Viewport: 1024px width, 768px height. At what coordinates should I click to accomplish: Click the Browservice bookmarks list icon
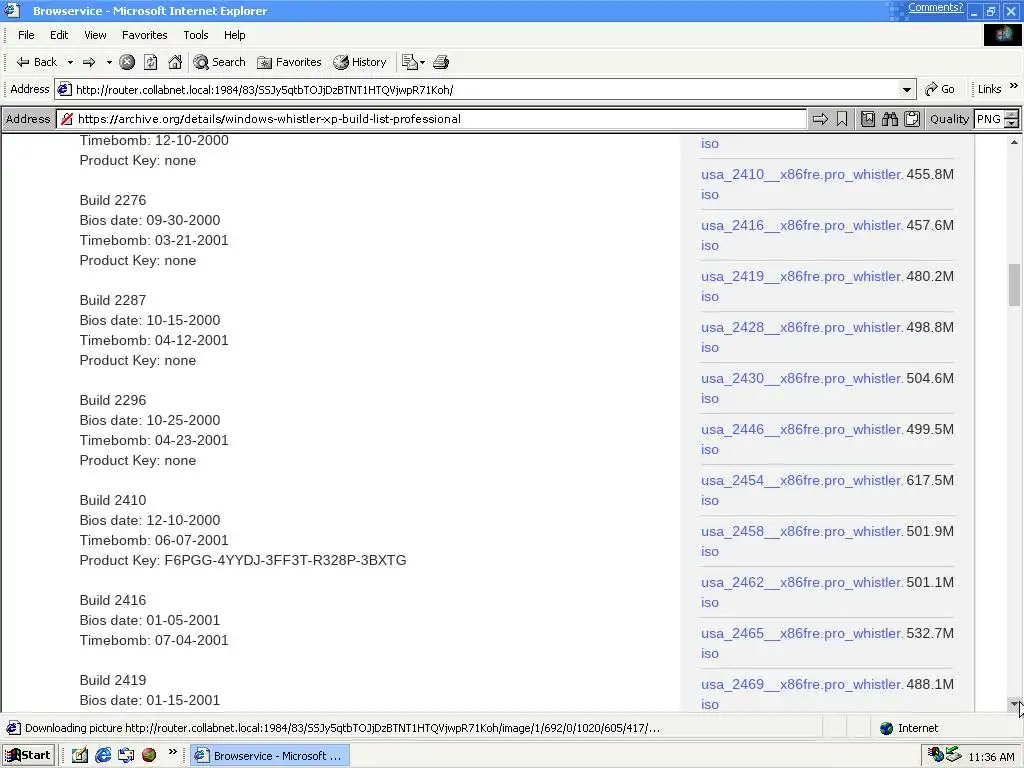pyautogui.click(x=868, y=119)
